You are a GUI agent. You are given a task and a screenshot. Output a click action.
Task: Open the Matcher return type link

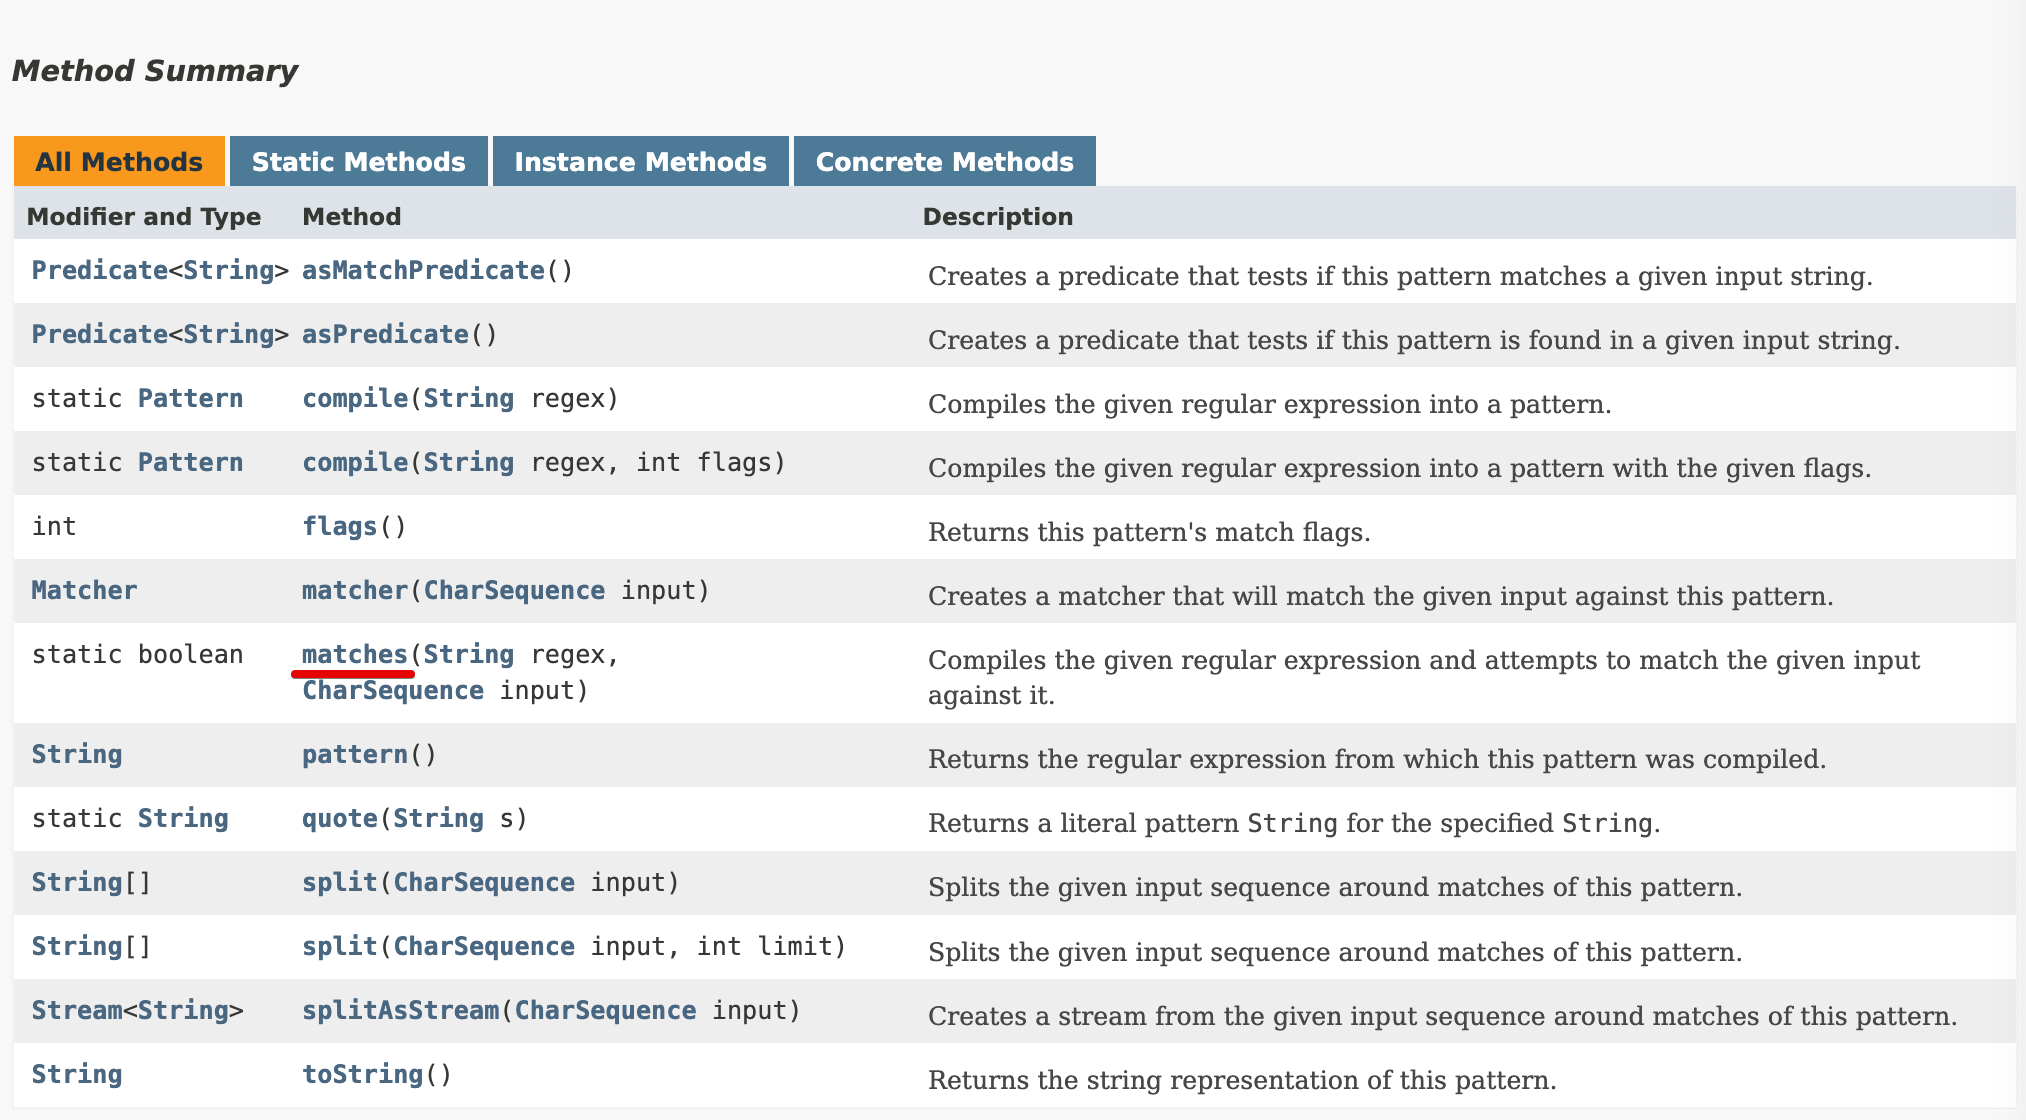tap(84, 591)
